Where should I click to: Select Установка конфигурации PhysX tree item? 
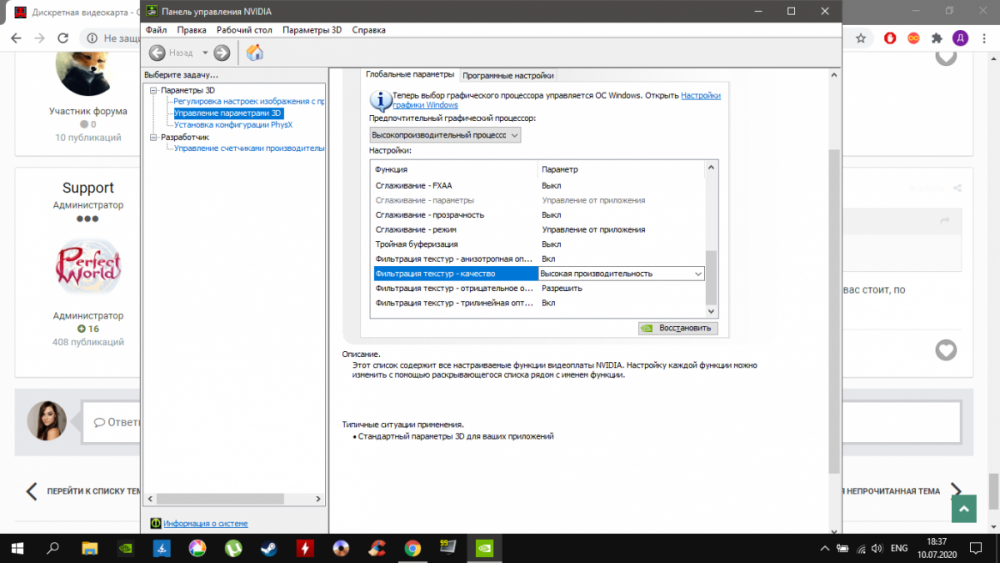233,125
